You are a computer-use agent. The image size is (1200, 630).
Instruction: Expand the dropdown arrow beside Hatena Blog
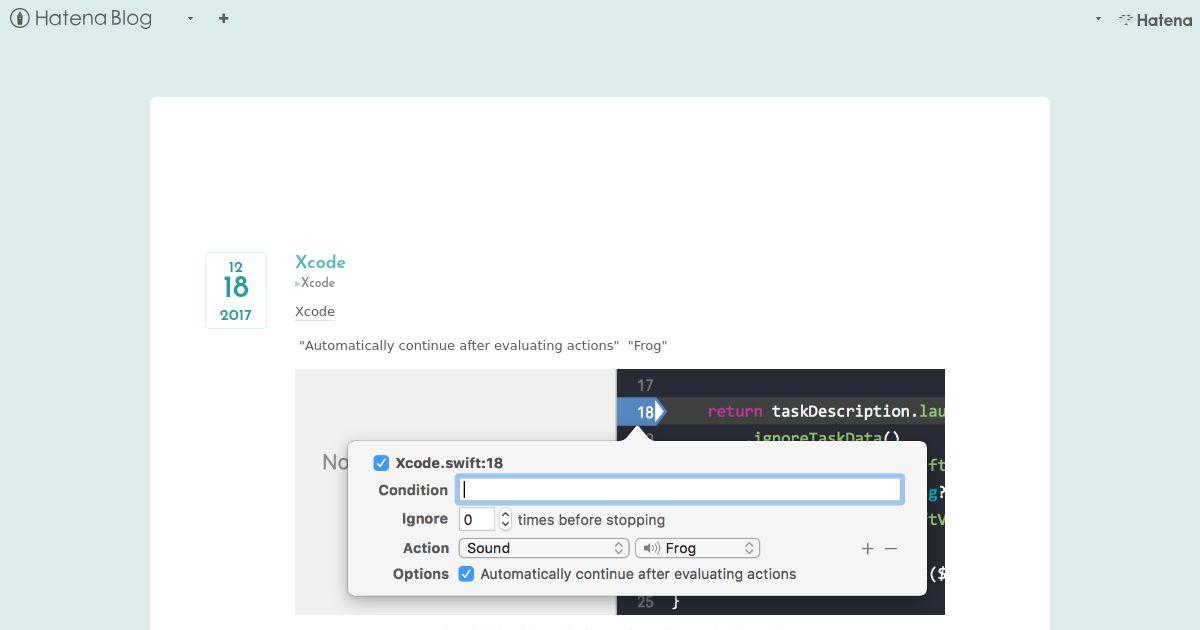point(190,18)
